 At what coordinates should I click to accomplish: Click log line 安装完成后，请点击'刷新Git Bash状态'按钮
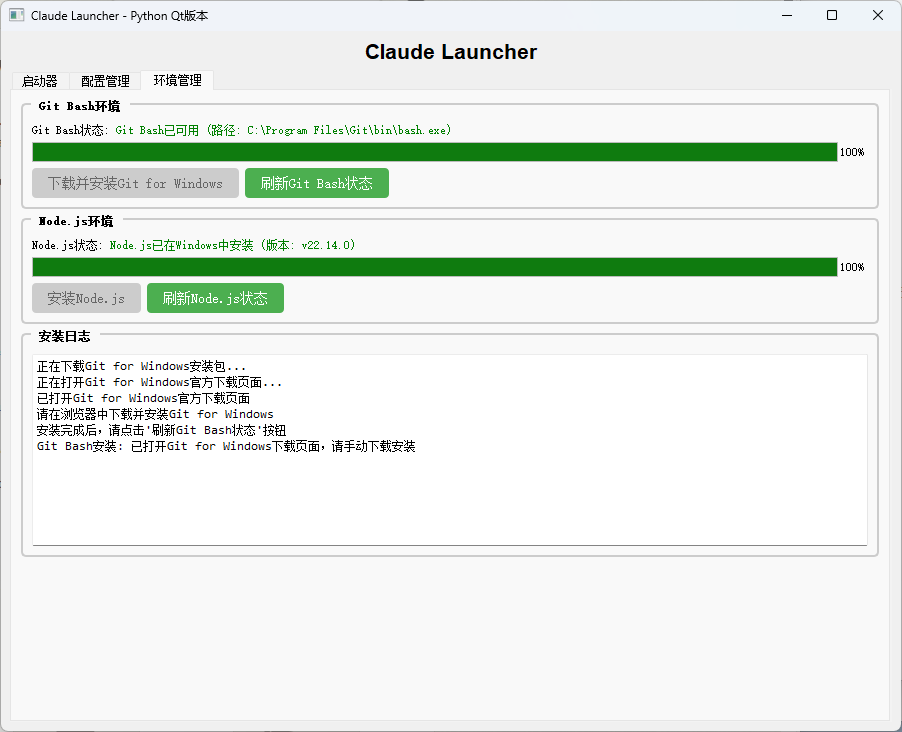[x=162, y=430]
